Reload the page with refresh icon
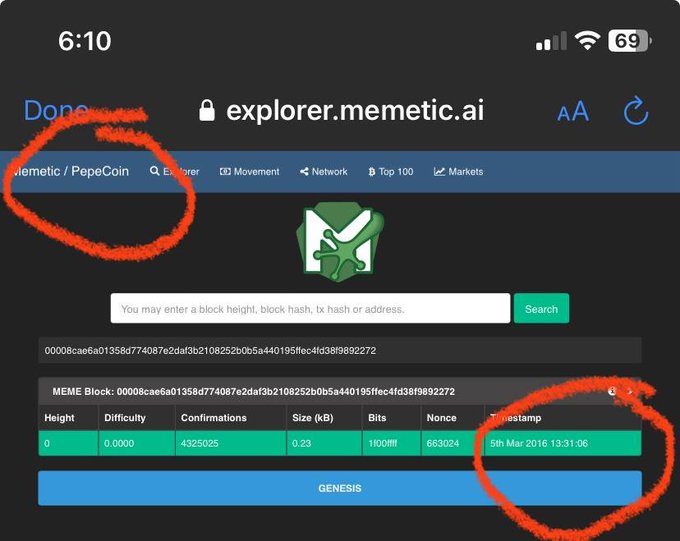680x541 pixels. click(636, 111)
